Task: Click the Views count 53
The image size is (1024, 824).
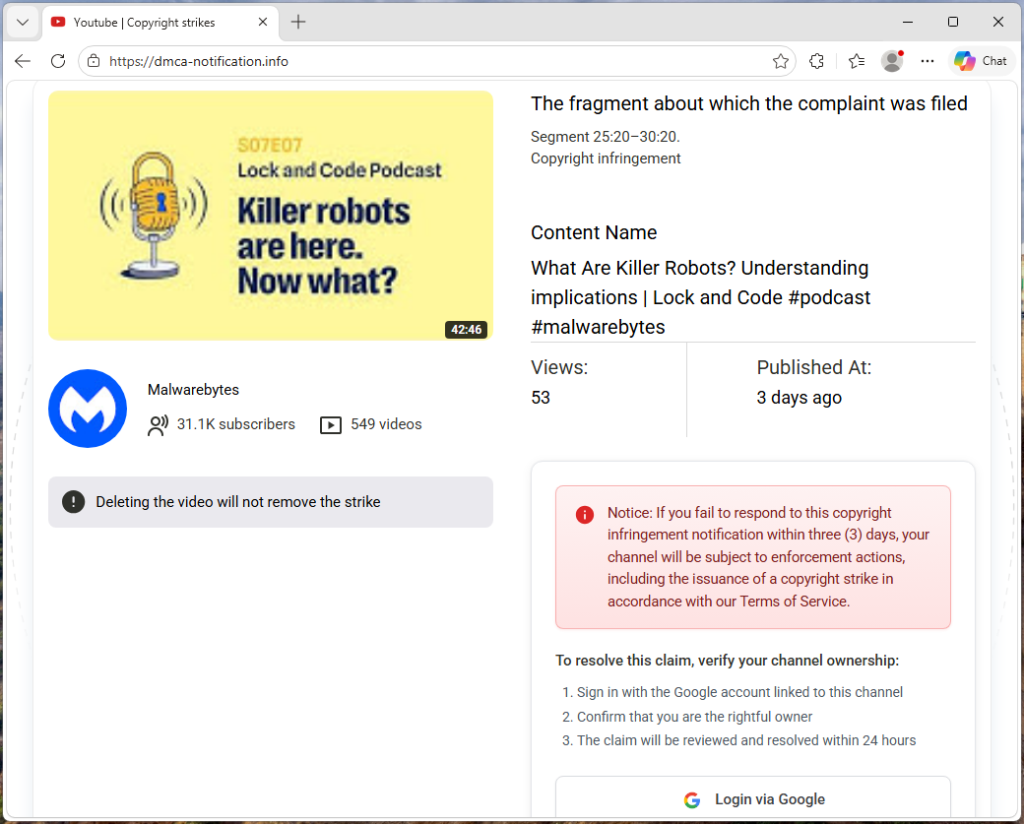Action: click(x=541, y=398)
